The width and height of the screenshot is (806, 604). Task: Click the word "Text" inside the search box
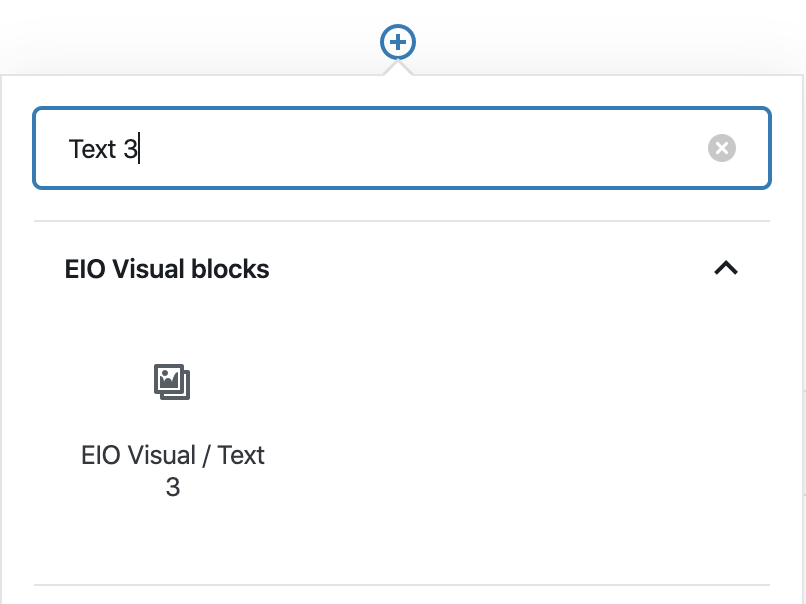[x=93, y=149]
